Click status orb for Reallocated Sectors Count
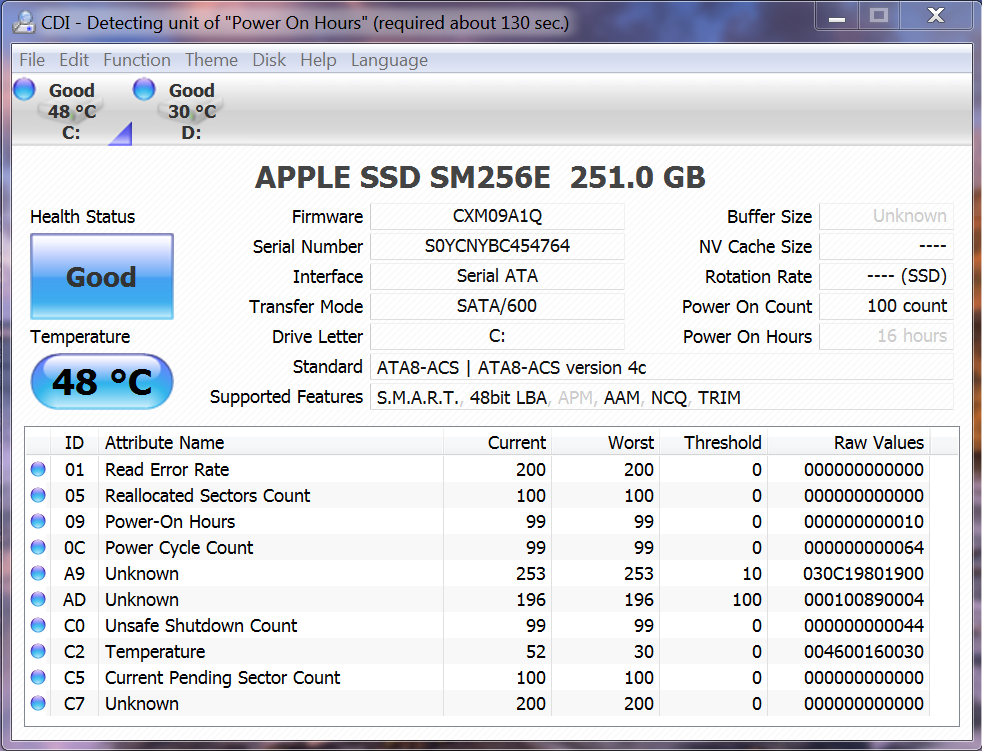The height and width of the screenshot is (751, 982). [39, 495]
